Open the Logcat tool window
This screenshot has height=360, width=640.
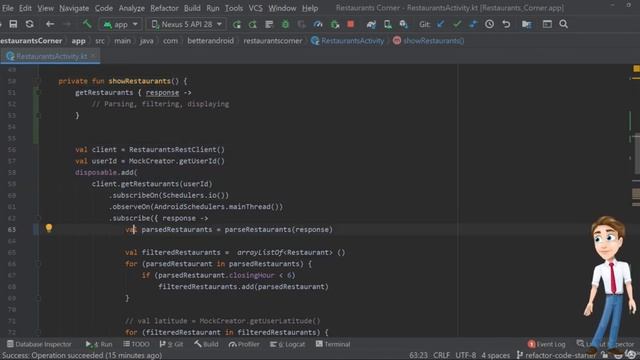pos(287,344)
